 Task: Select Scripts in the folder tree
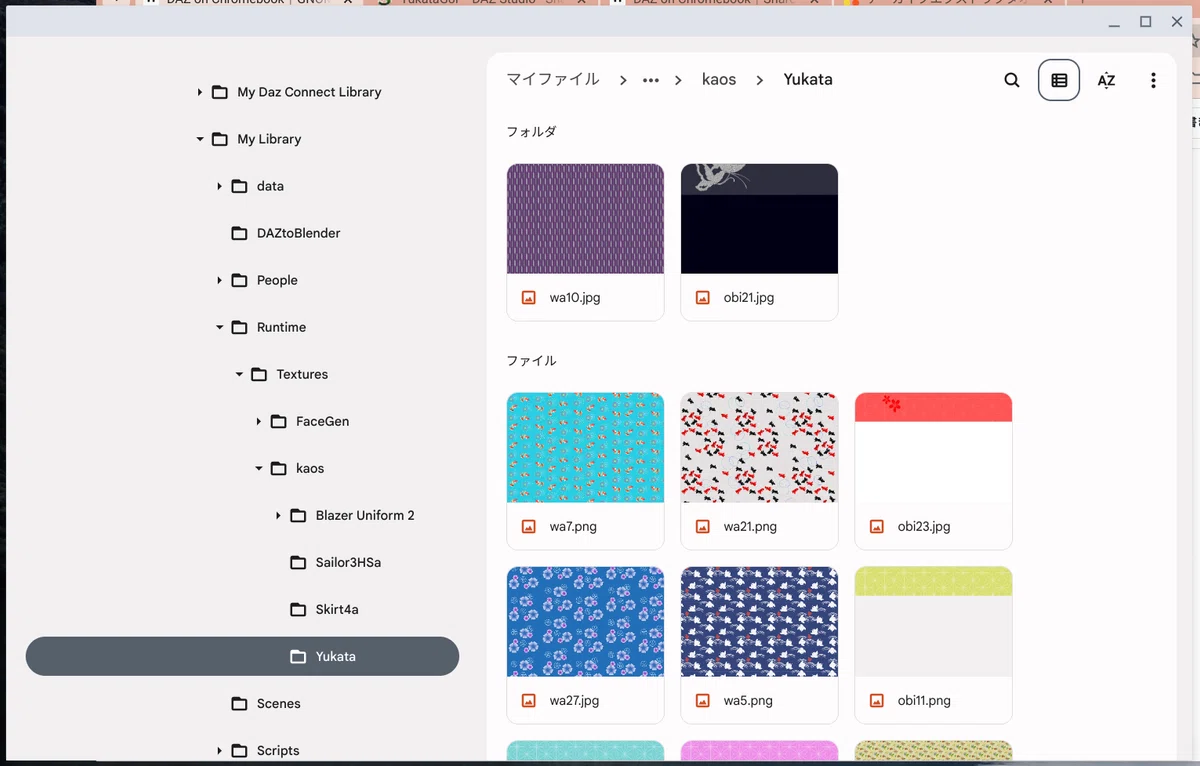(278, 750)
